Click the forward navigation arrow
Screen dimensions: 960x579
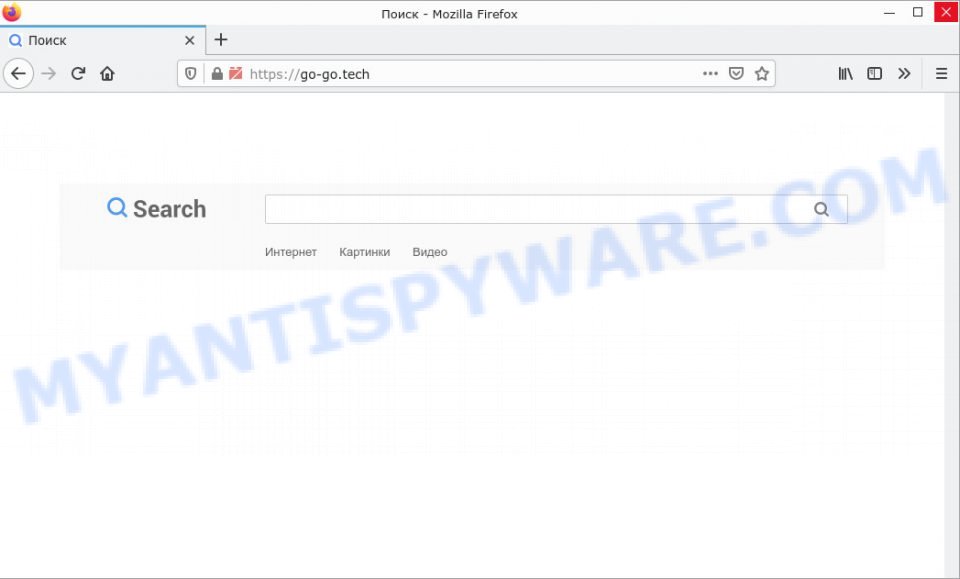48,74
